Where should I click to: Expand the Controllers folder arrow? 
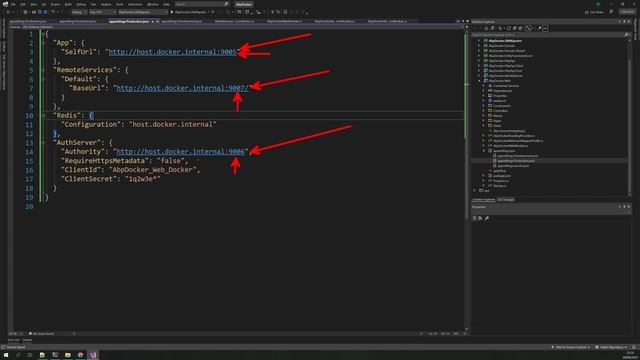point(484,111)
